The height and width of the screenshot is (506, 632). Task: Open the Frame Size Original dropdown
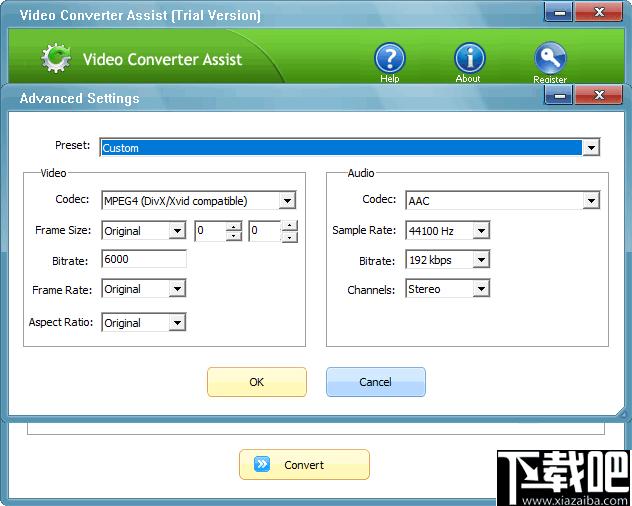point(177,231)
